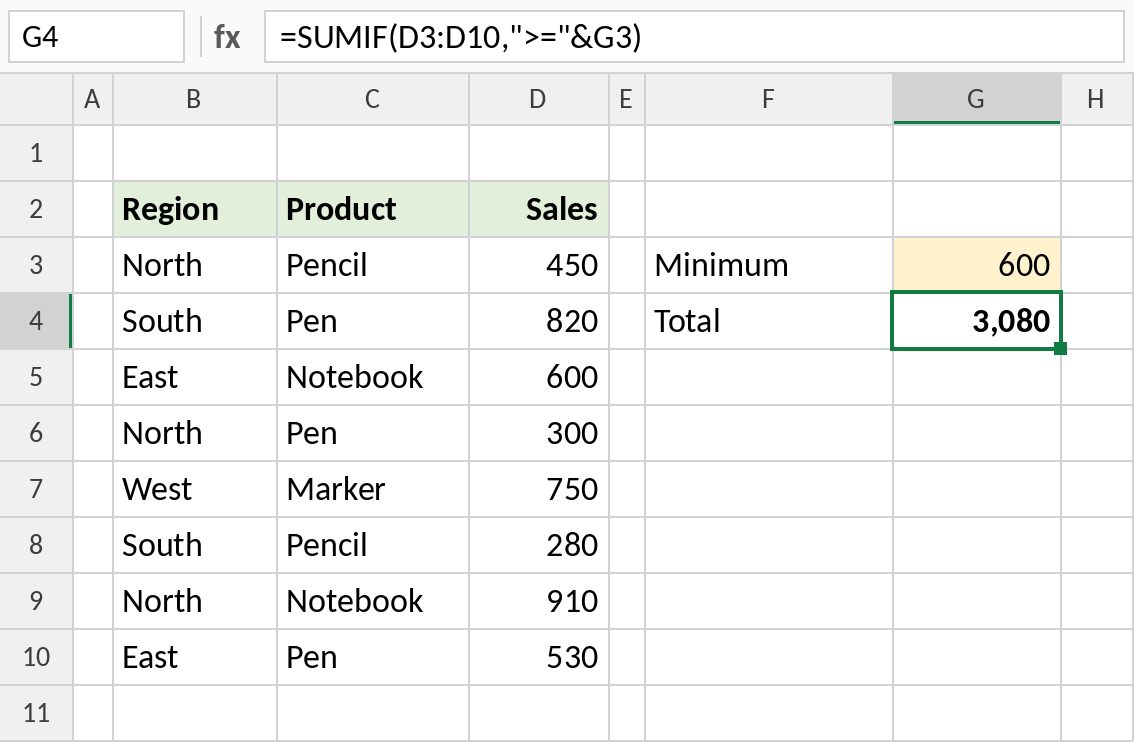This screenshot has width=1134, height=742.
Task: Click the fill handle of cell G4
Action: [1061, 349]
